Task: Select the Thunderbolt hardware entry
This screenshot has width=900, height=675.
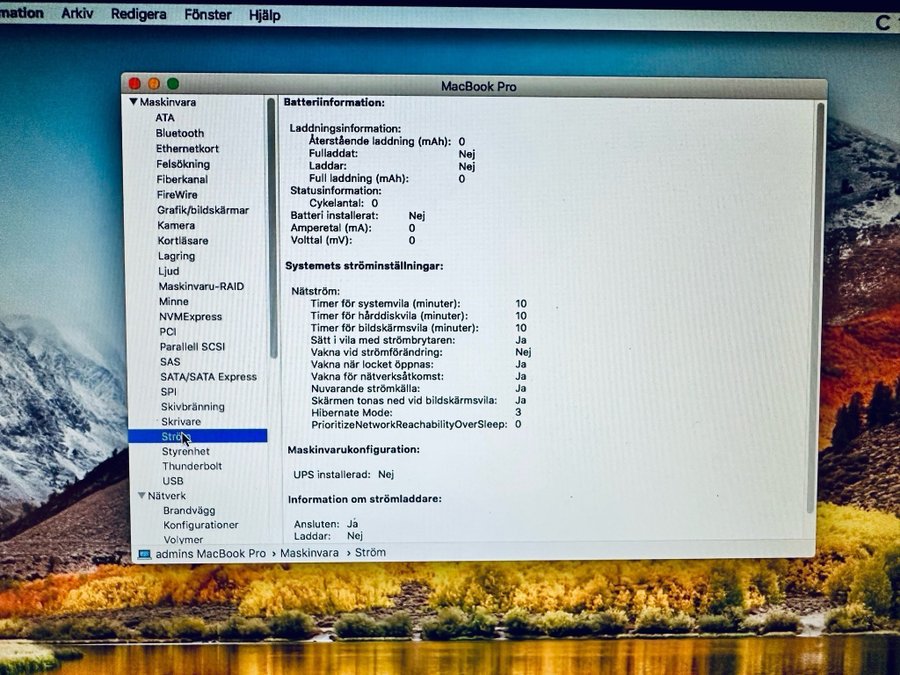Action: (192, 466)
